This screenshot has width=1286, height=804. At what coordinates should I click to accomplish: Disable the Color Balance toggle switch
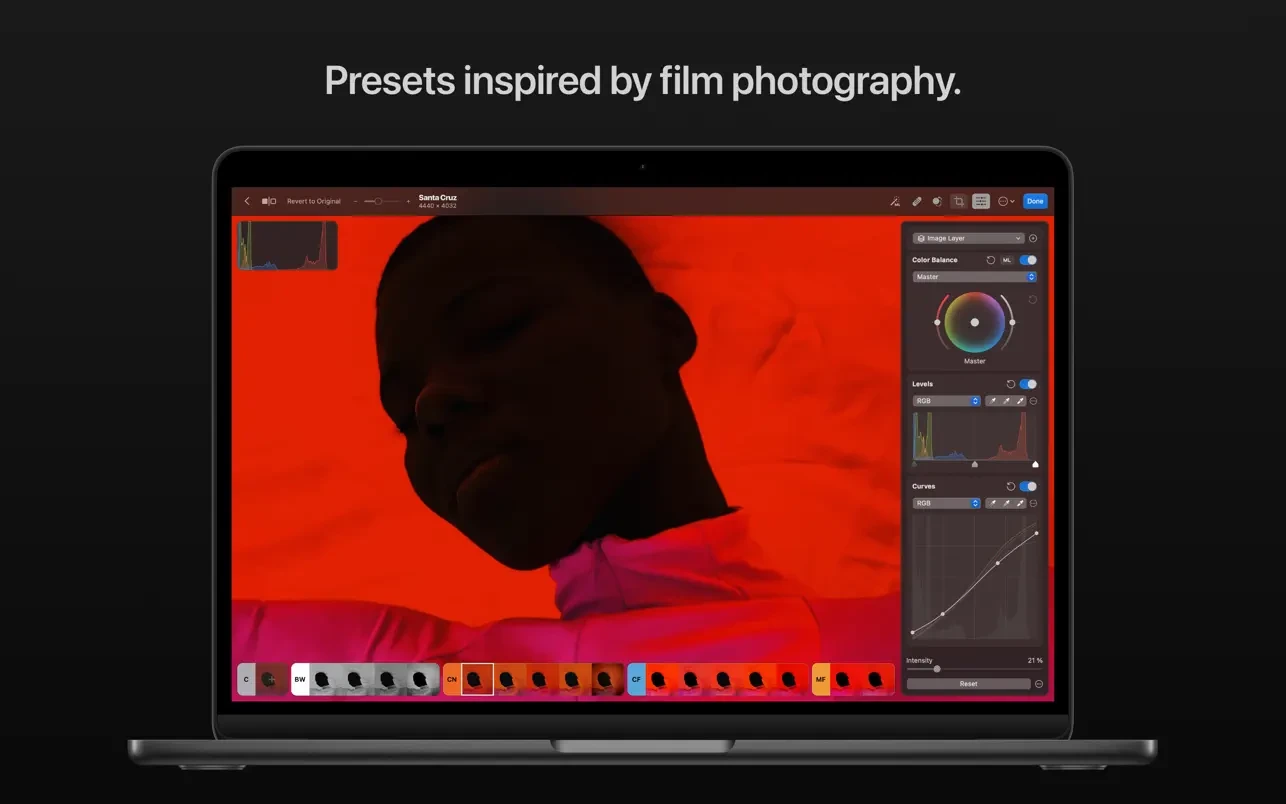[1028, 260]
